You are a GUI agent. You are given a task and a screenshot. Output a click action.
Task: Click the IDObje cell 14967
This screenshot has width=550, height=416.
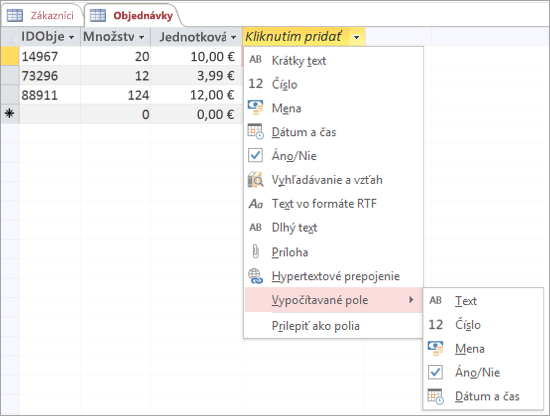(x=50, y=56)
